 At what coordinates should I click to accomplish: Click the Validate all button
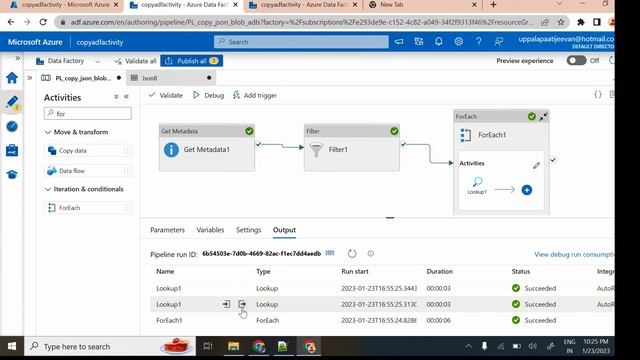(x=135, y=61)
